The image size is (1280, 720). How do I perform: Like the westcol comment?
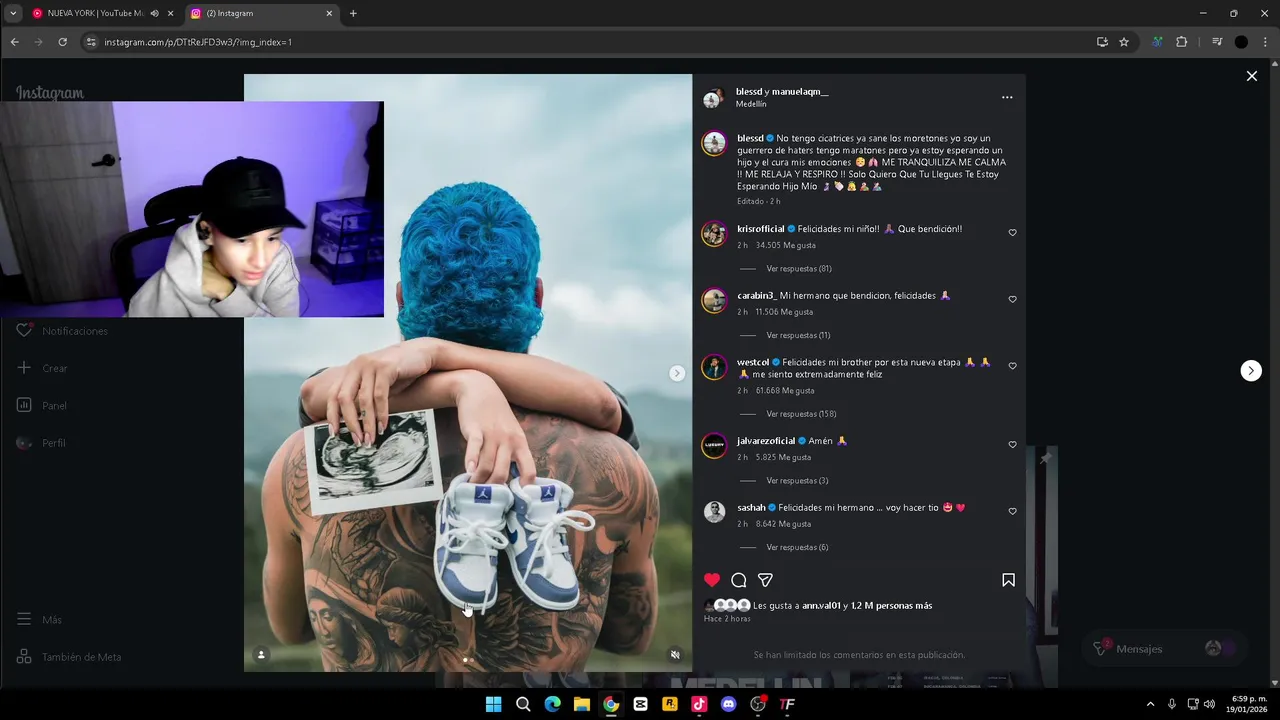[x=1012, y=366]
